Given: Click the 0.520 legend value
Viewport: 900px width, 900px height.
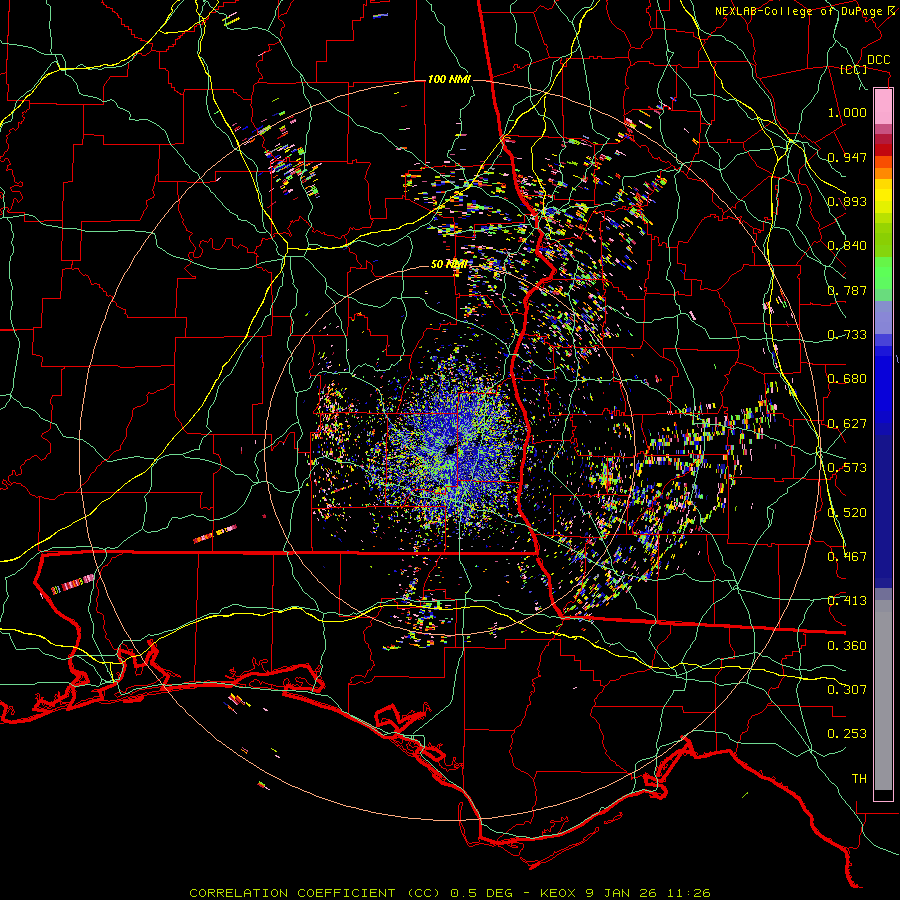Looking at the screenshot, I should point(847,513).
